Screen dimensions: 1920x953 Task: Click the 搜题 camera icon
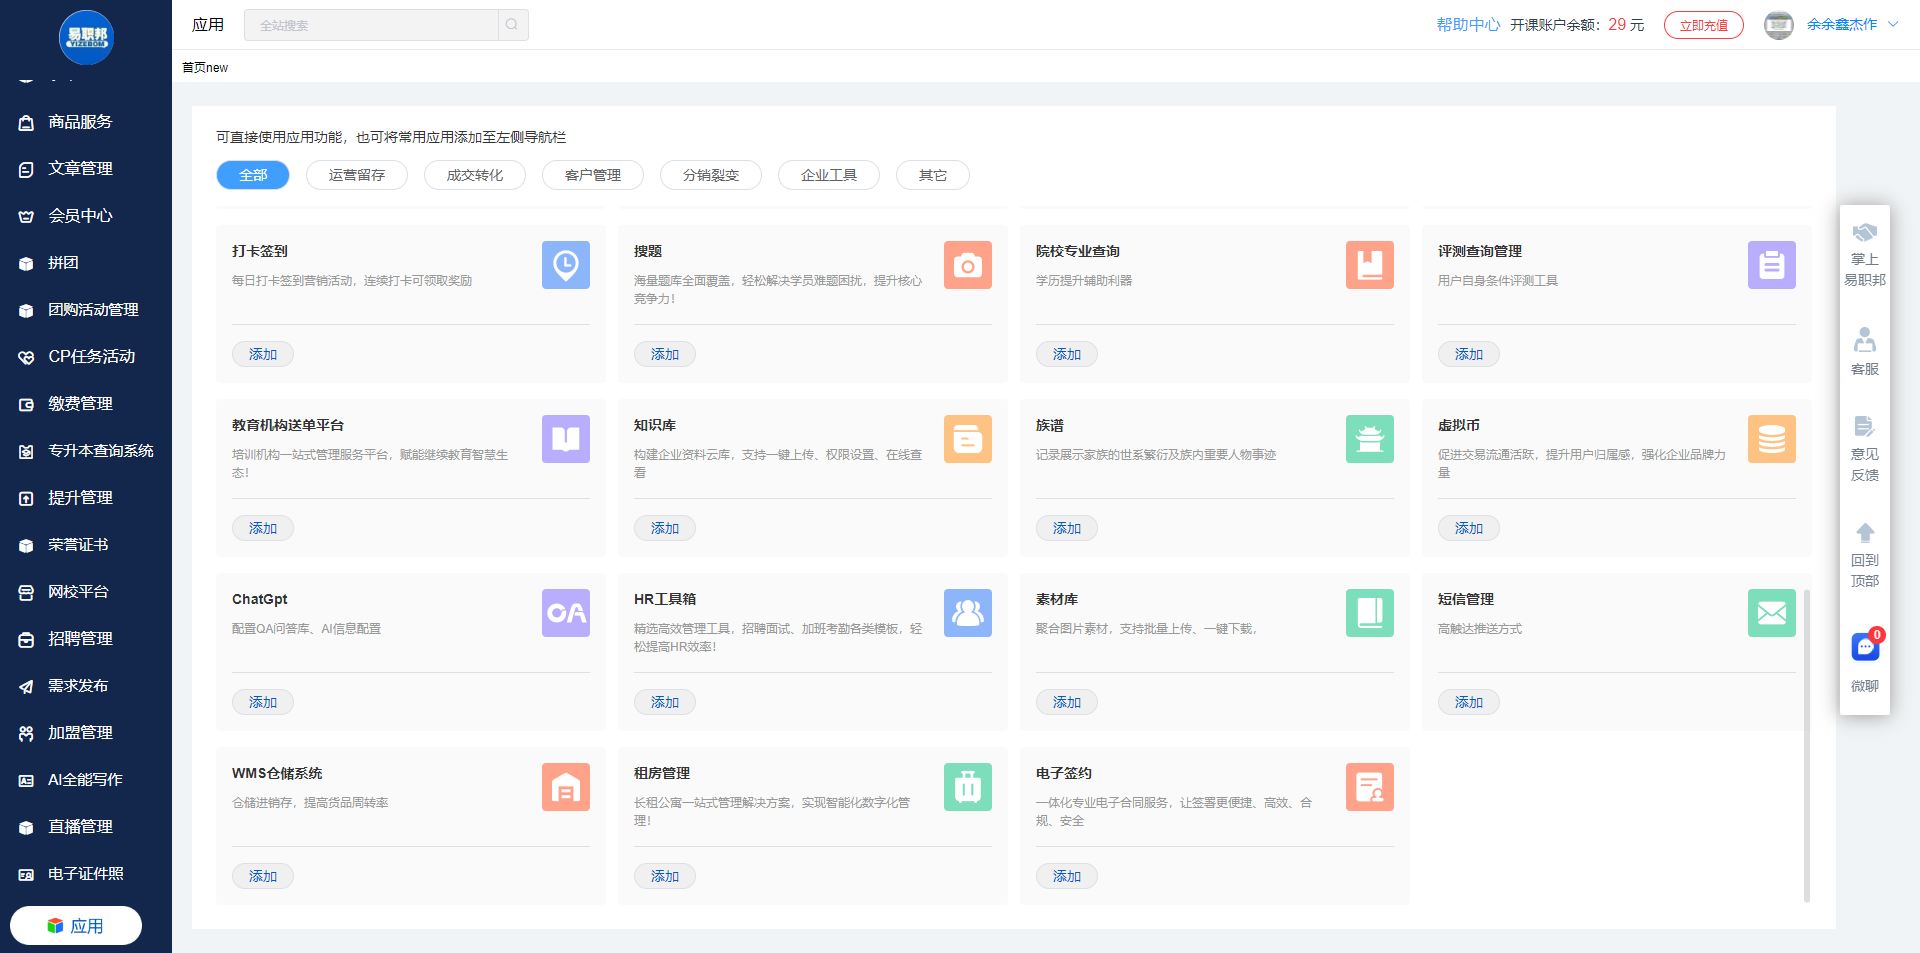(967, 265)
